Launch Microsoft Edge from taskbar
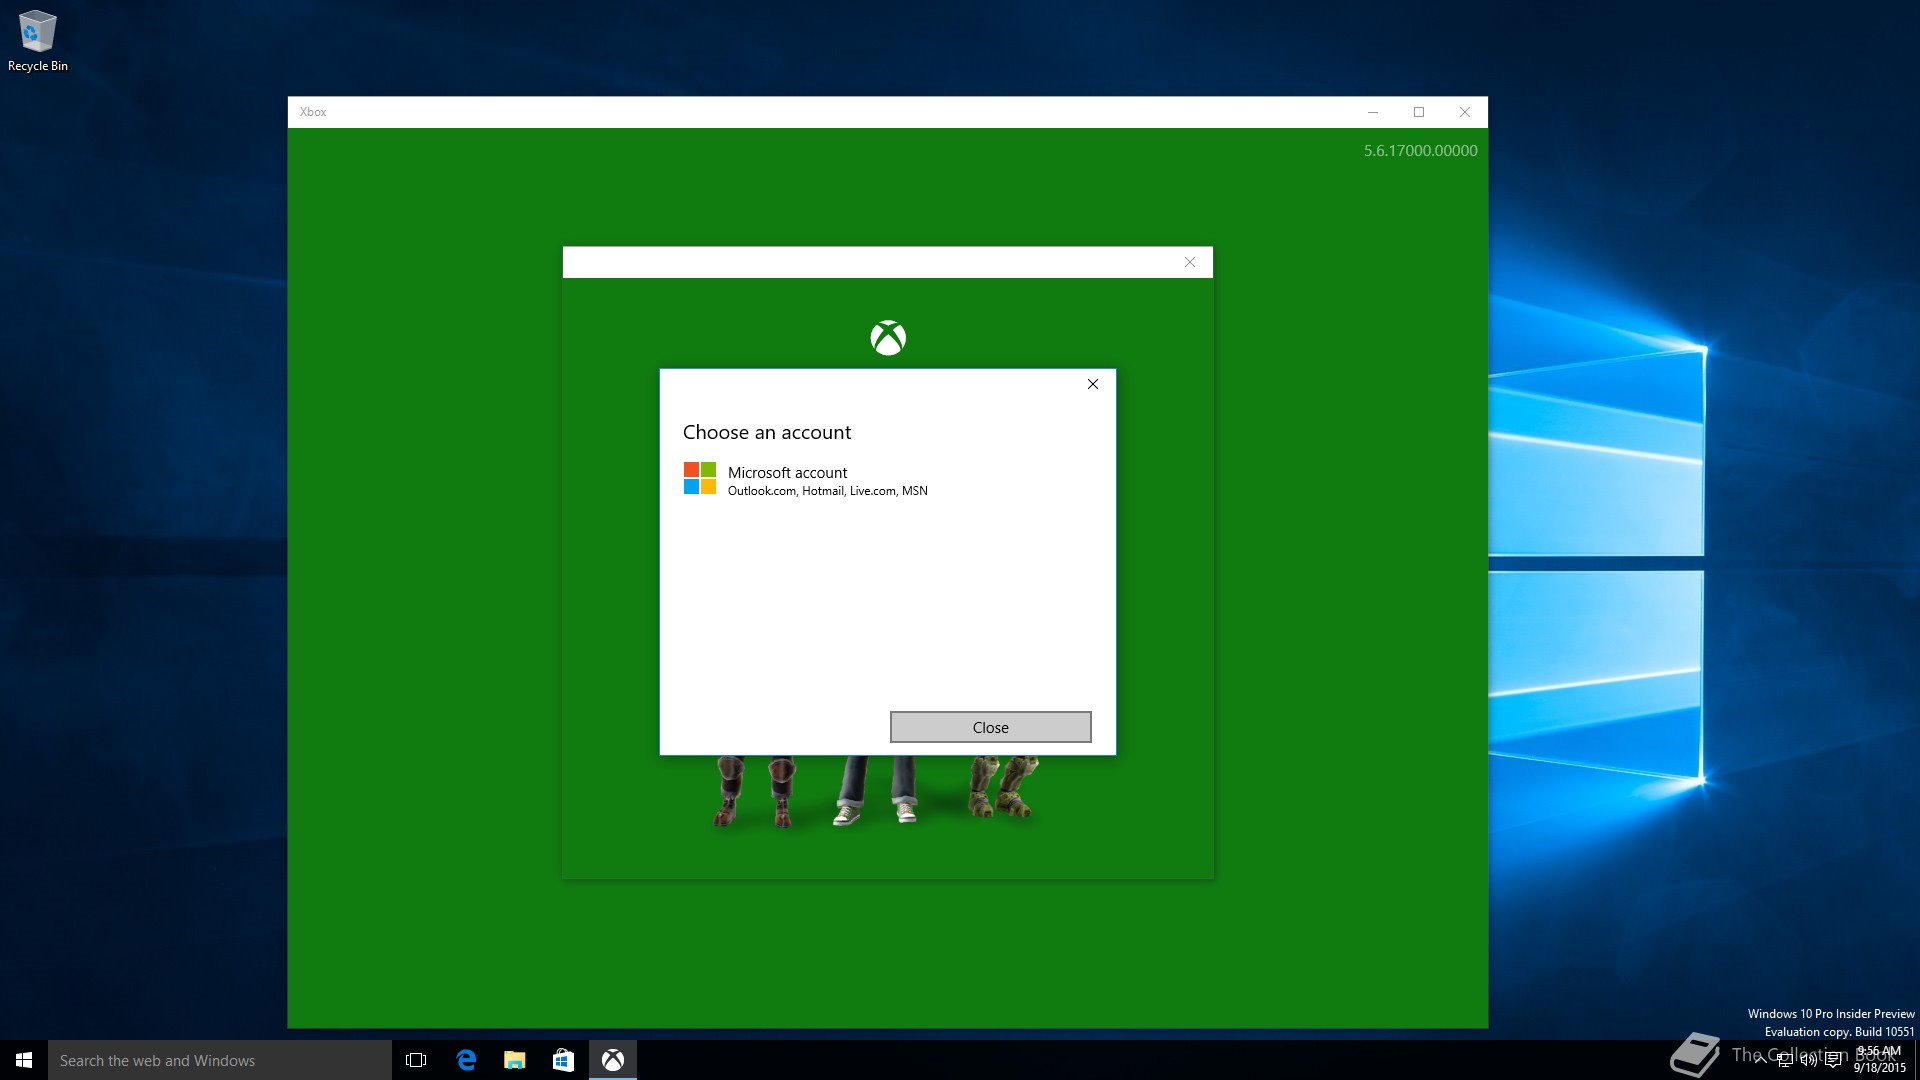 pos(466,1060)
